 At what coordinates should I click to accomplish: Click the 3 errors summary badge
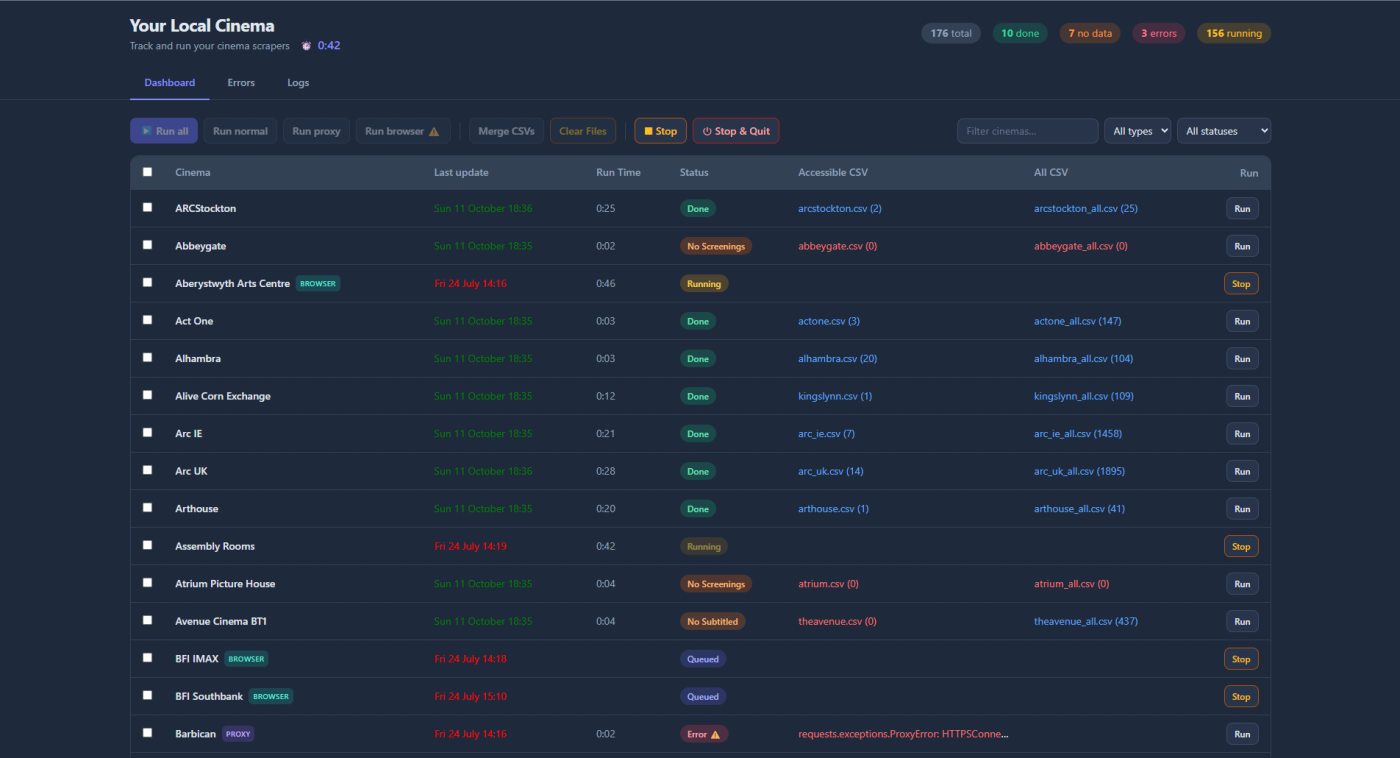coord(1158,33)
